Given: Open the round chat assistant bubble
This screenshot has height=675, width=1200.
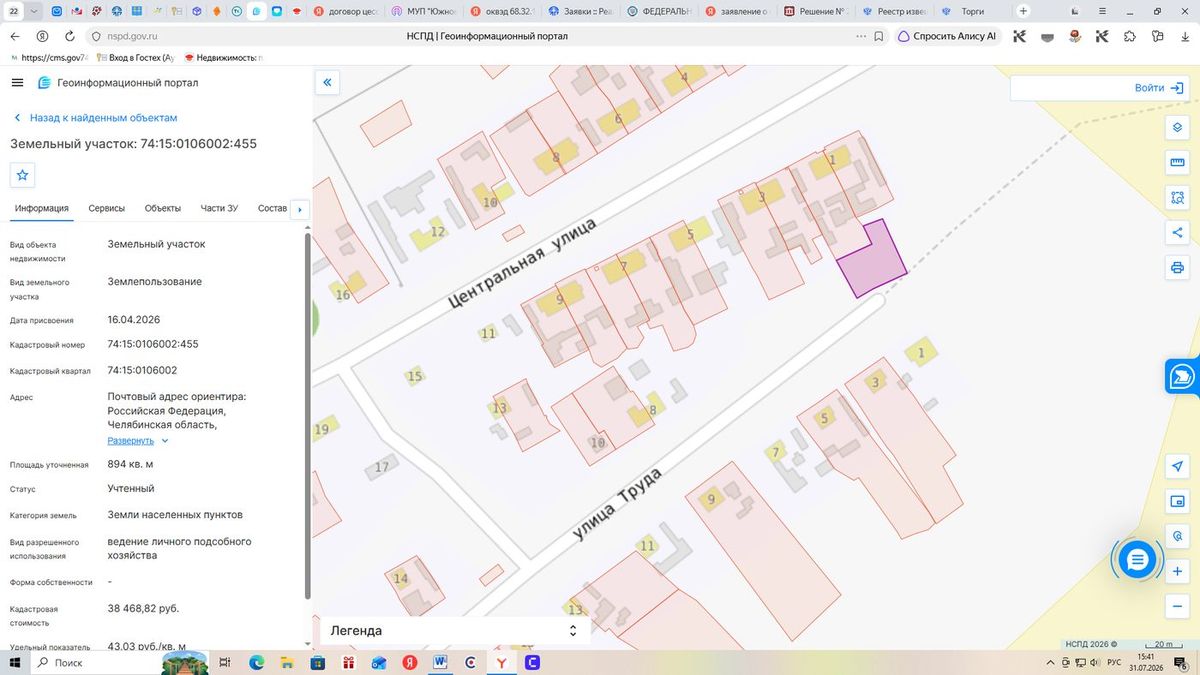Looking at the screenshot, I should coord(1136,561).
